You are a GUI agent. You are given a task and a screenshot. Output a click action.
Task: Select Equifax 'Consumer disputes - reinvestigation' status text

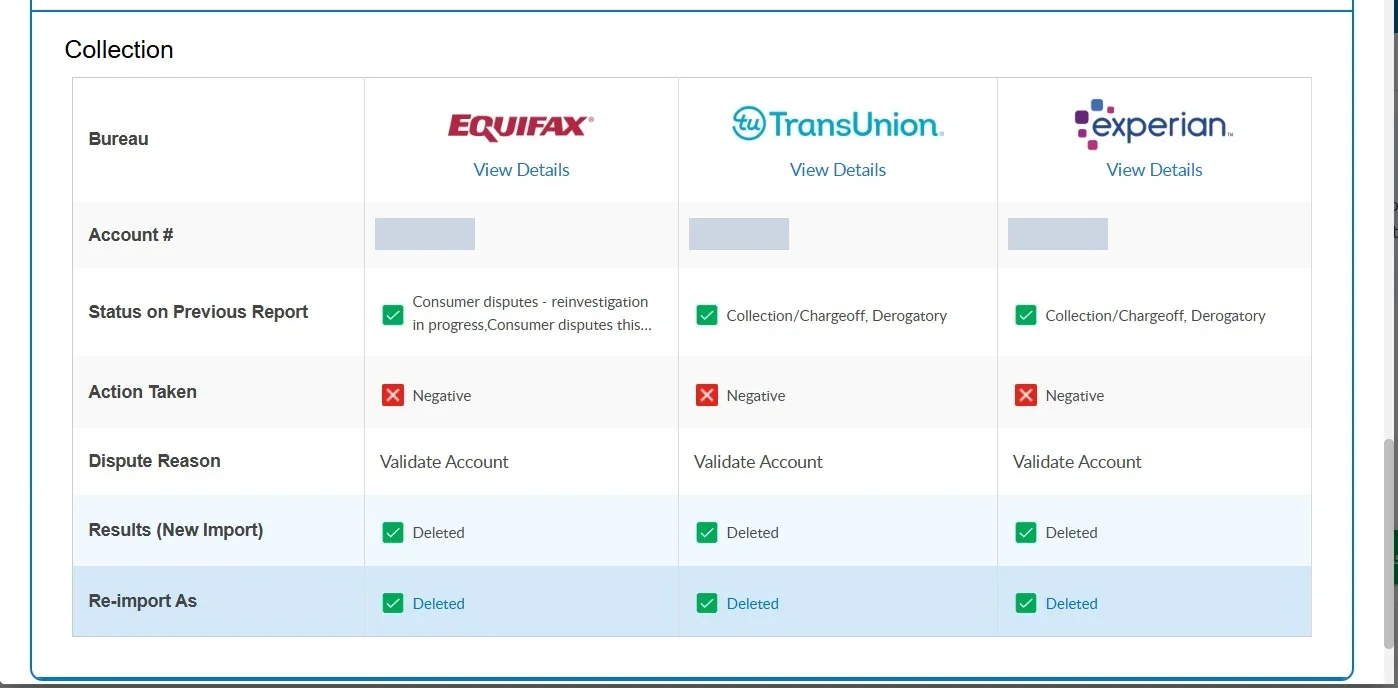click(532, 313)
